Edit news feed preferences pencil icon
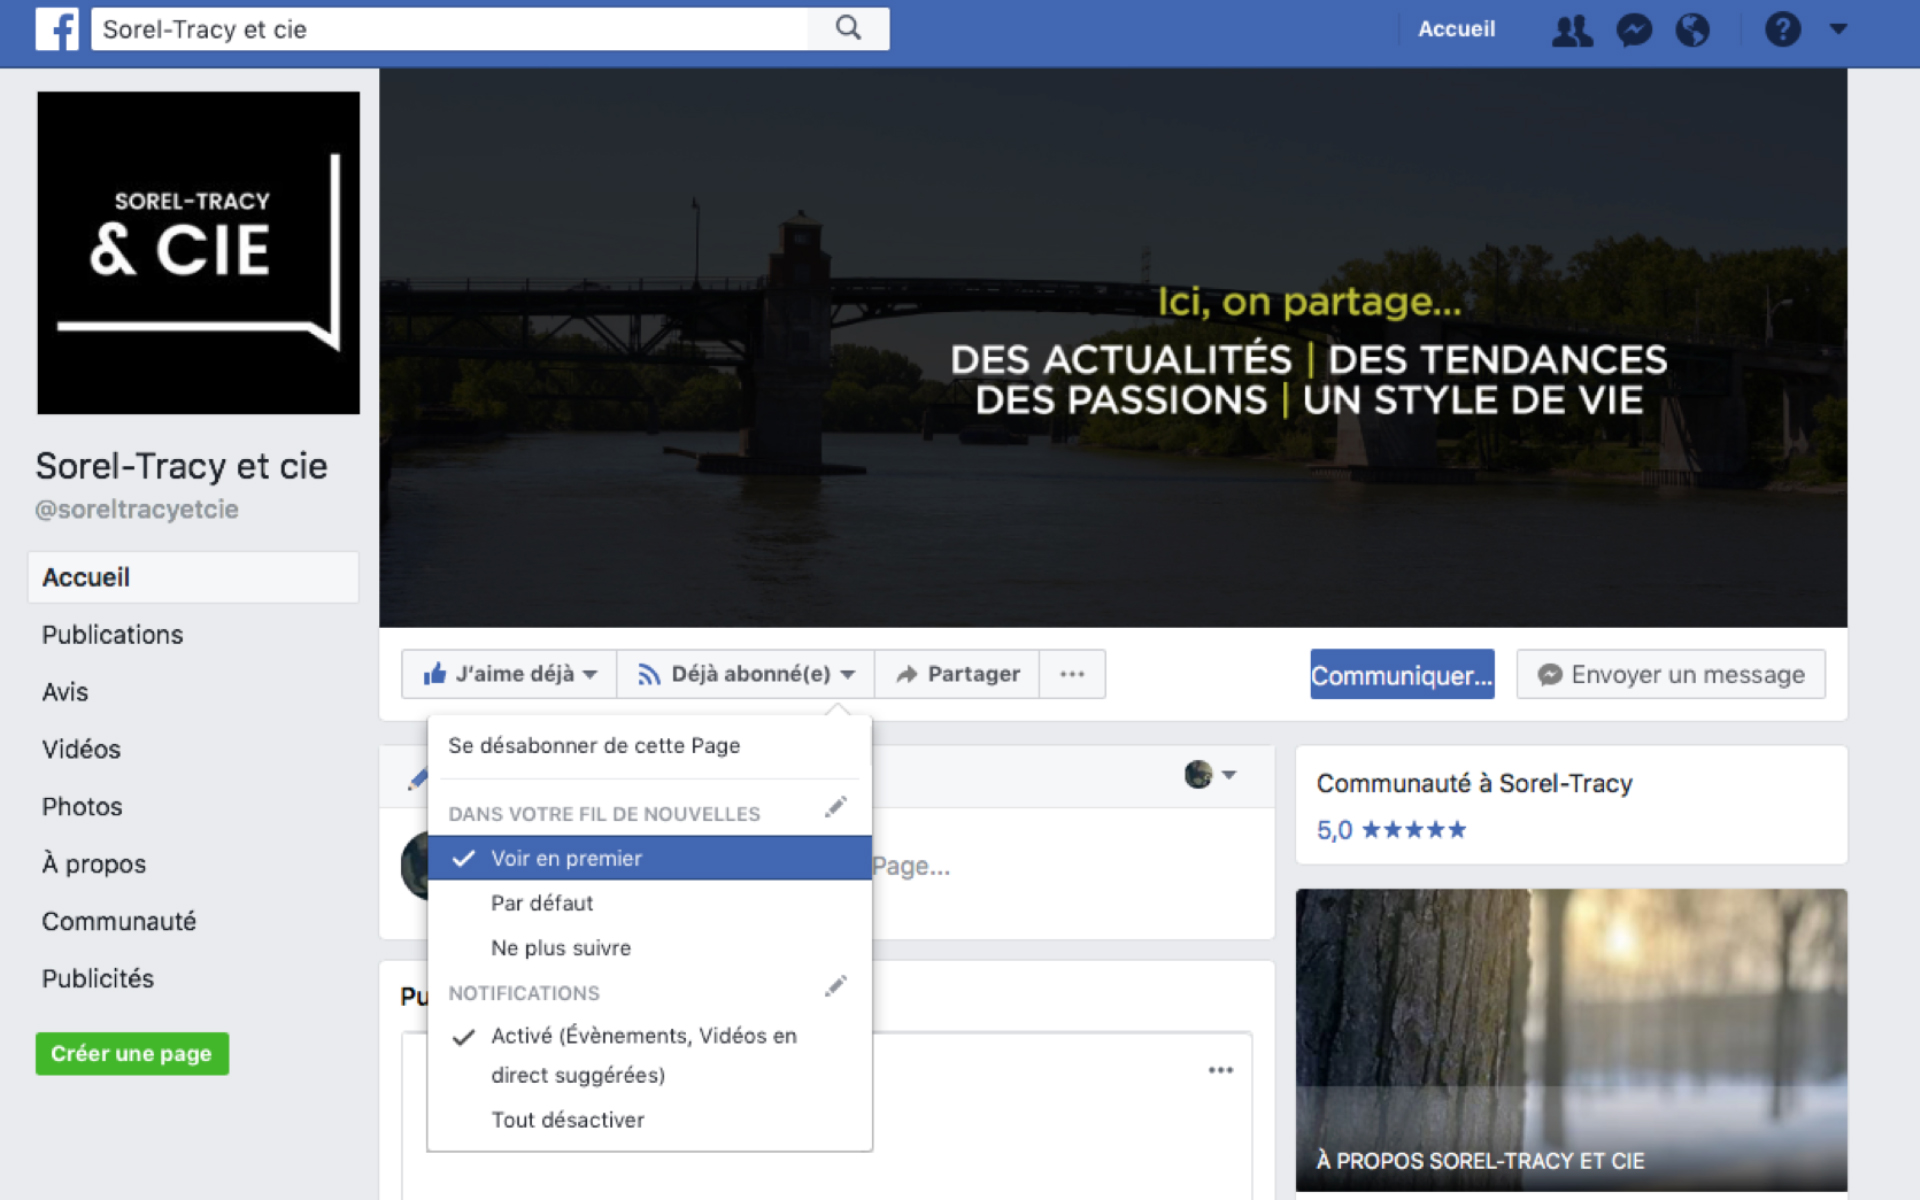Image resolution: width=1920 pixels, height=1200 pixels. point(836,807)
